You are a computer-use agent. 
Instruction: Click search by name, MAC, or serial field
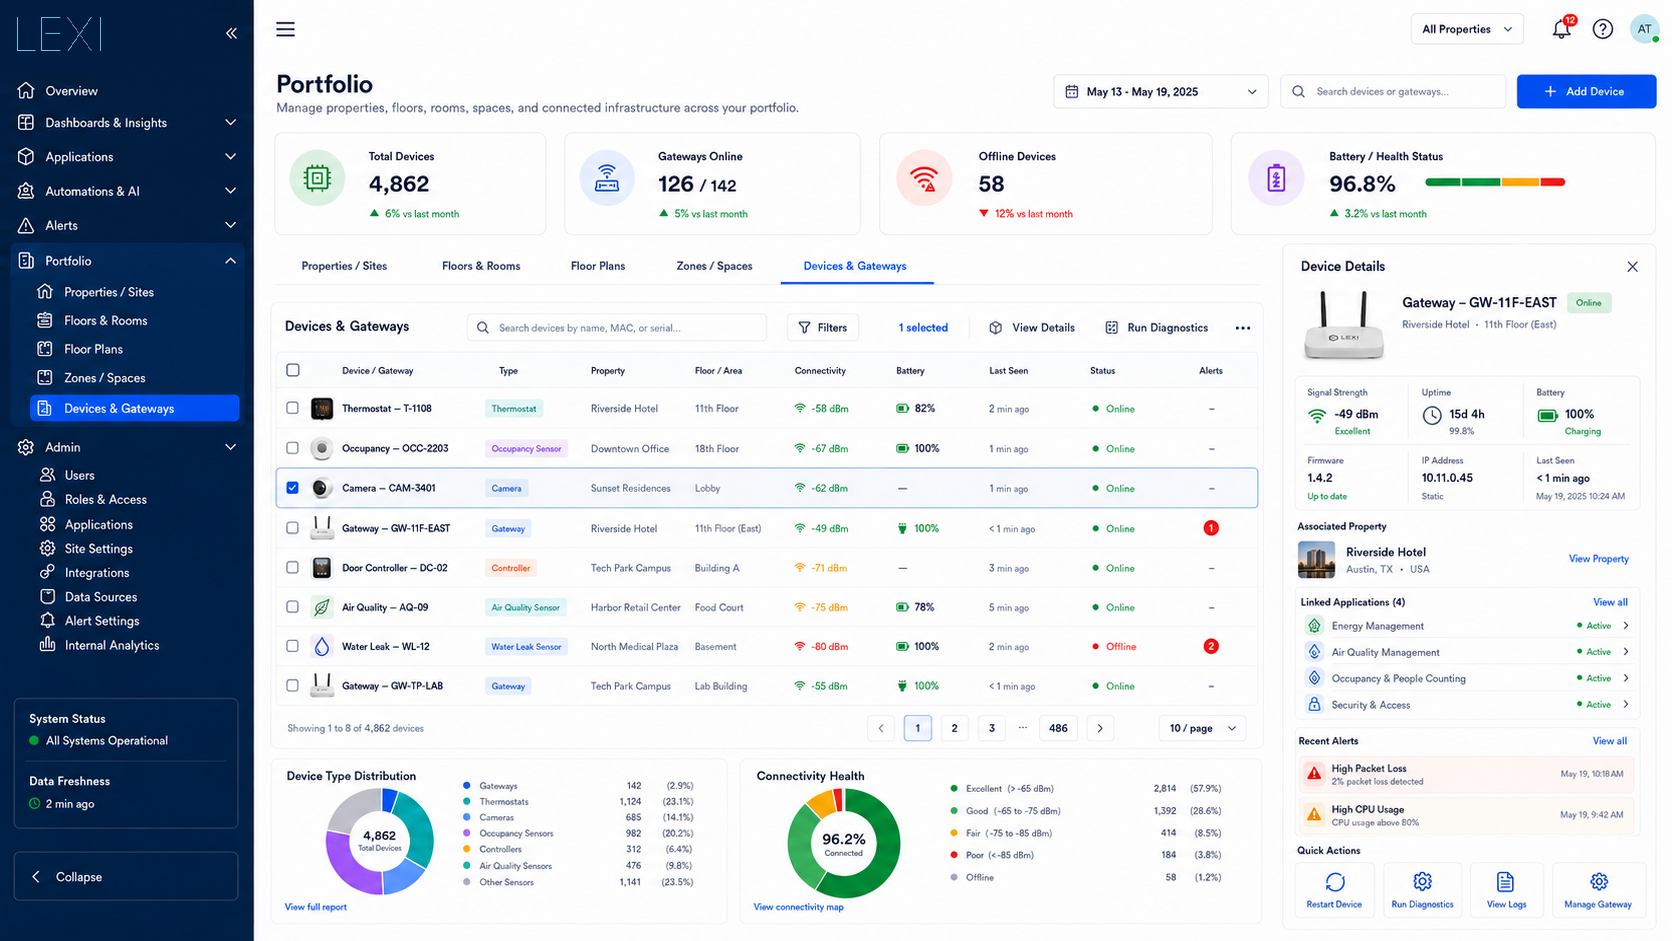(616, 328)
